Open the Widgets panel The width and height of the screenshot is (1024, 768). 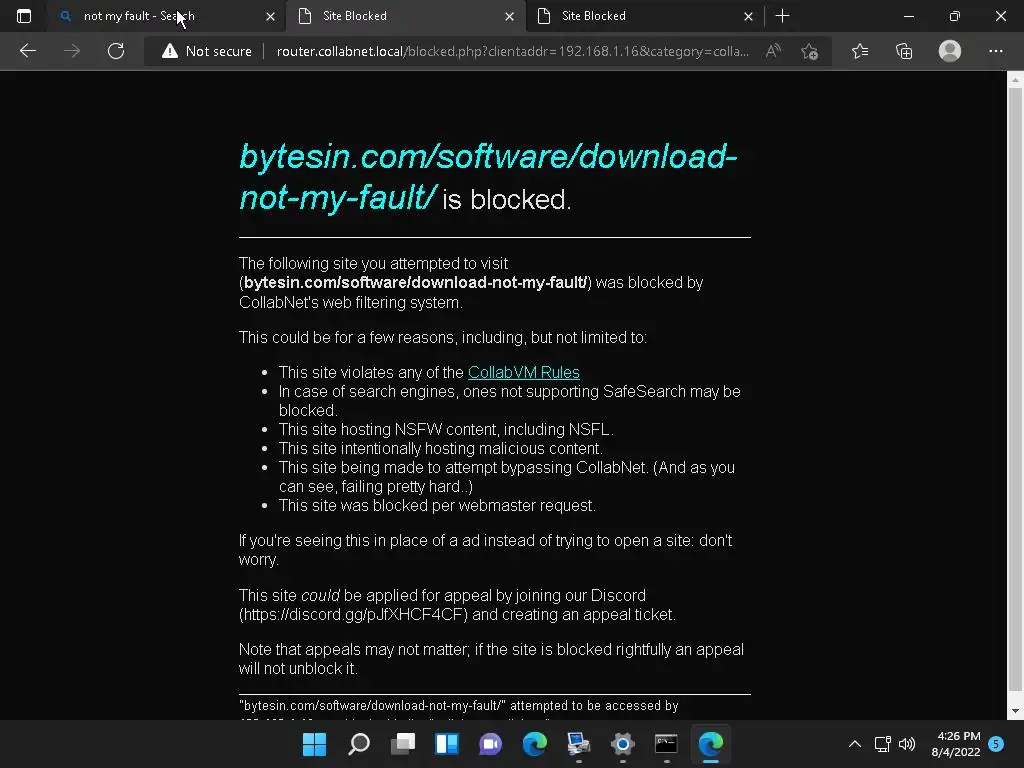point(447,744)
